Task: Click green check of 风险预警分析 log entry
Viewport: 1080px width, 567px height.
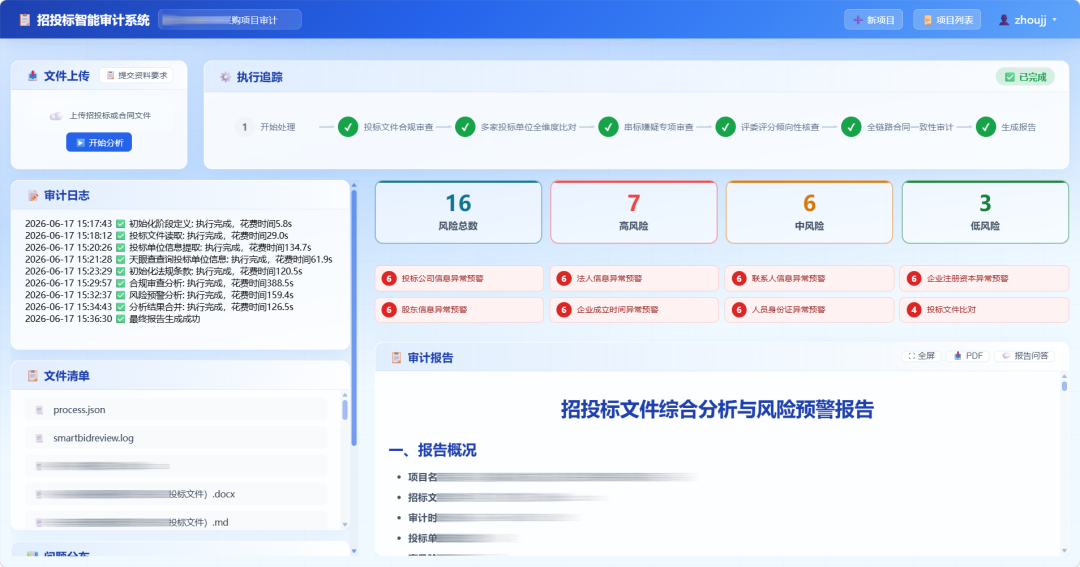Action: (x=121, y=295)
